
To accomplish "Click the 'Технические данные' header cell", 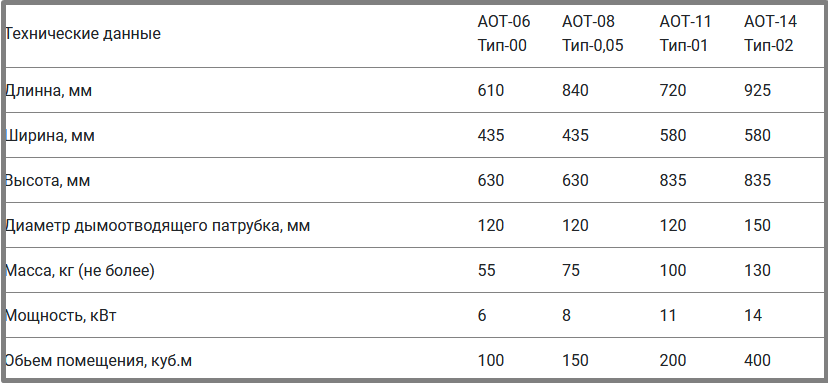I will coord(83,34).
